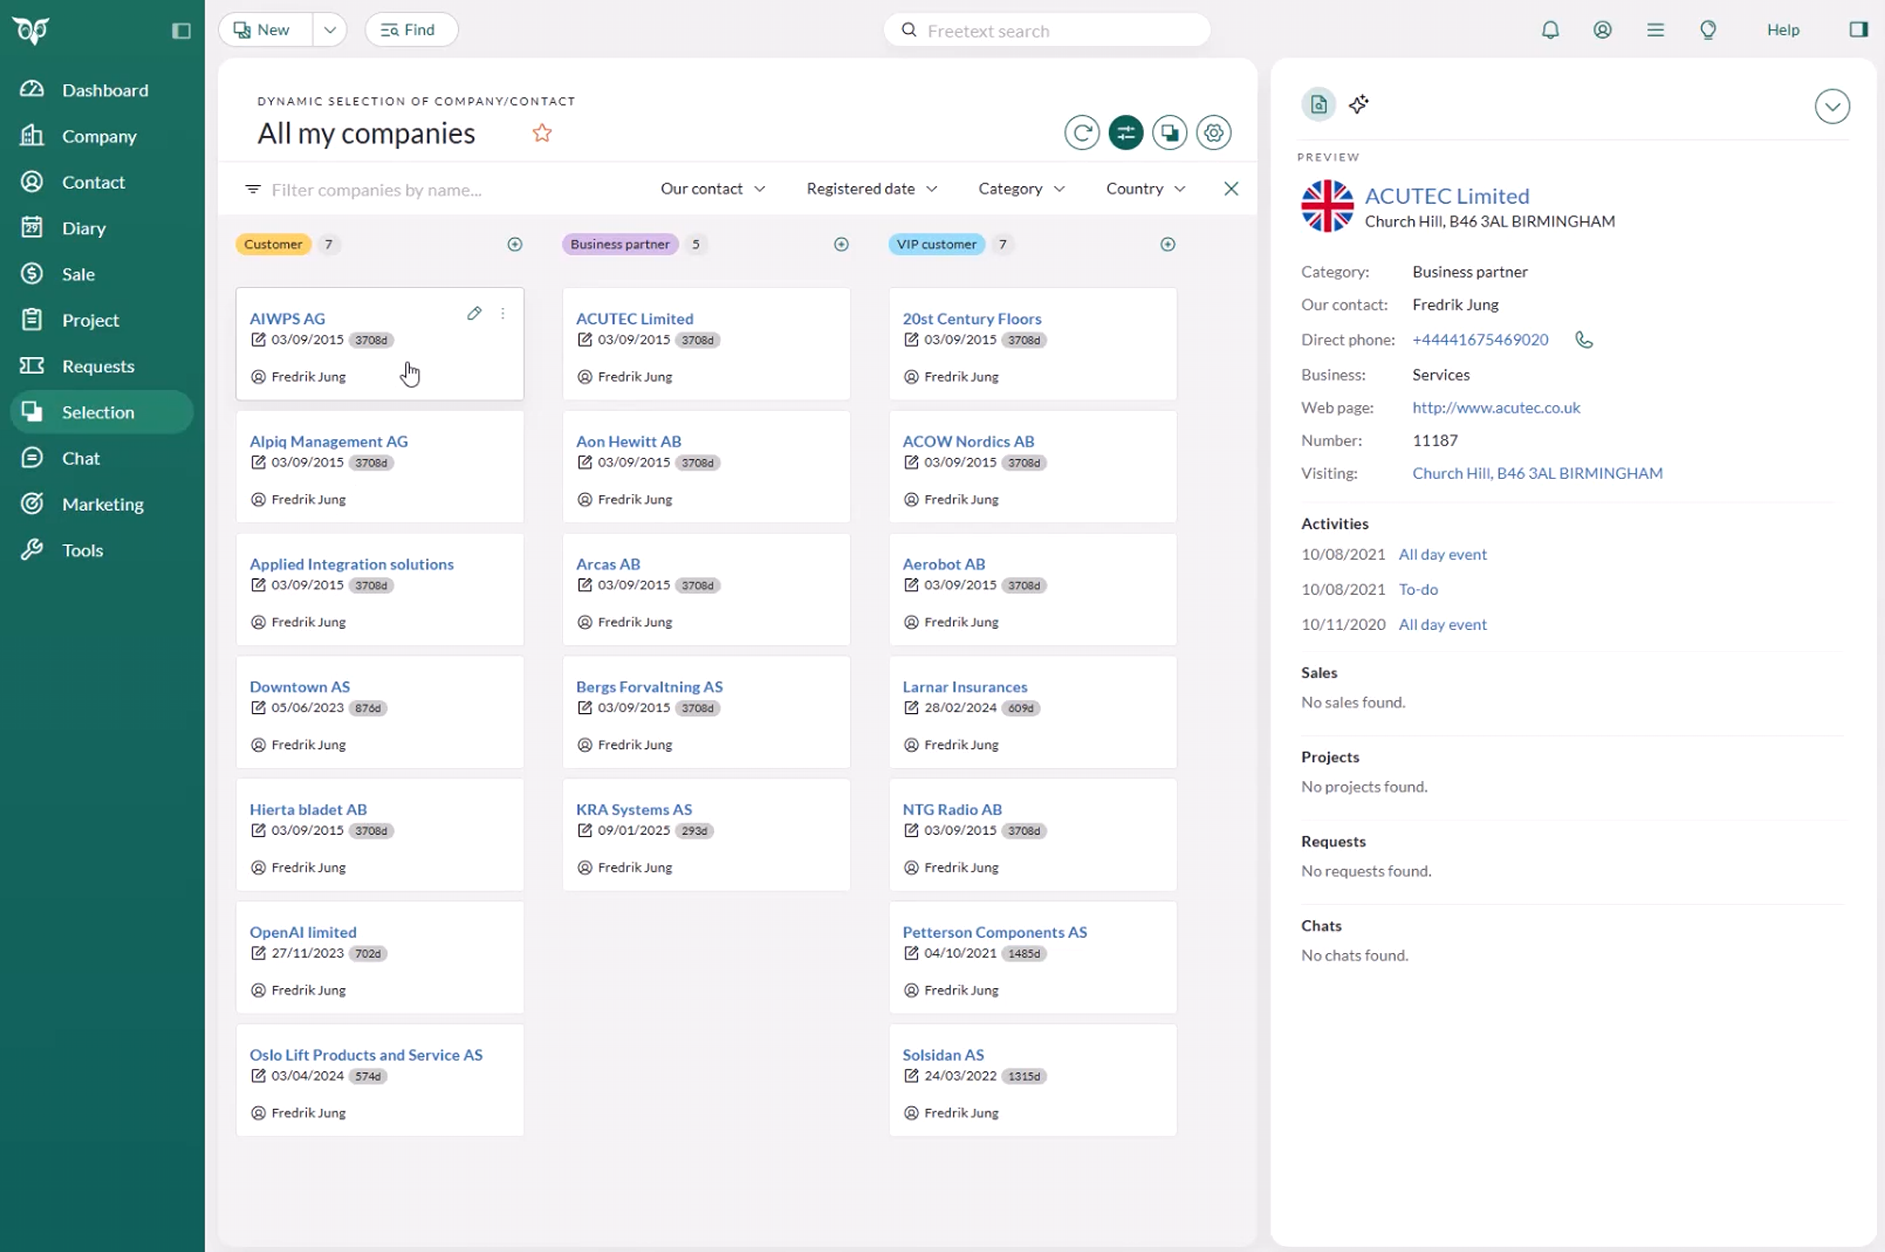The image size is (1885, 1252).
Task: Click the Customer category color tag
Action: [273, 245]
